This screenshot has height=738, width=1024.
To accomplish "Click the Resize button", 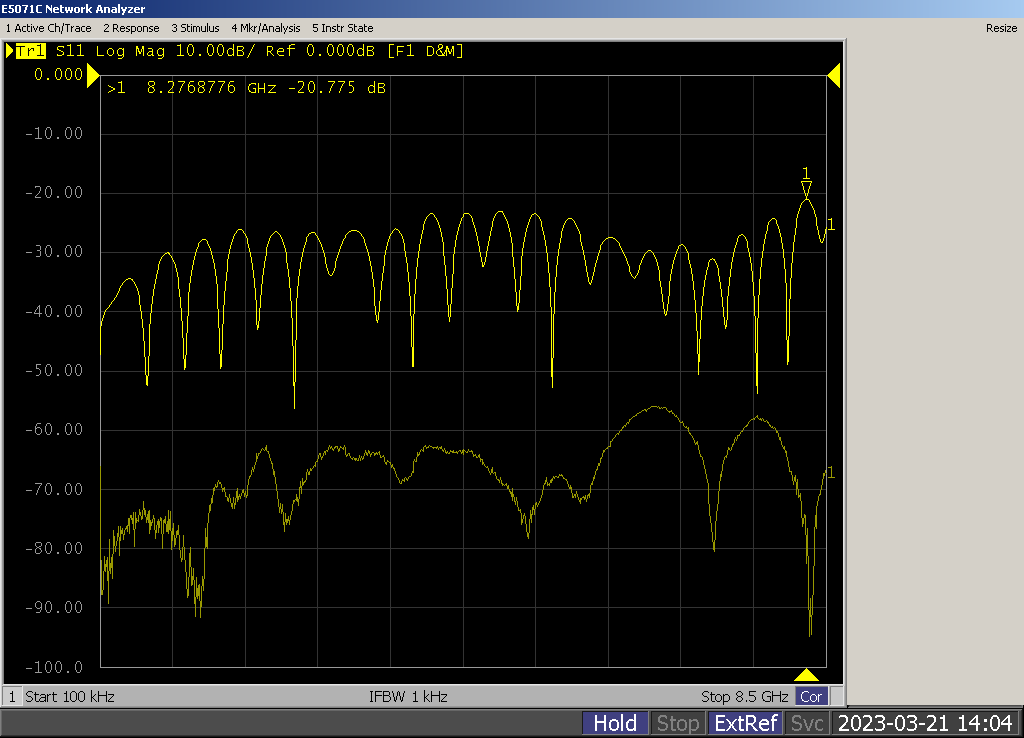I will pos(1000,28).
